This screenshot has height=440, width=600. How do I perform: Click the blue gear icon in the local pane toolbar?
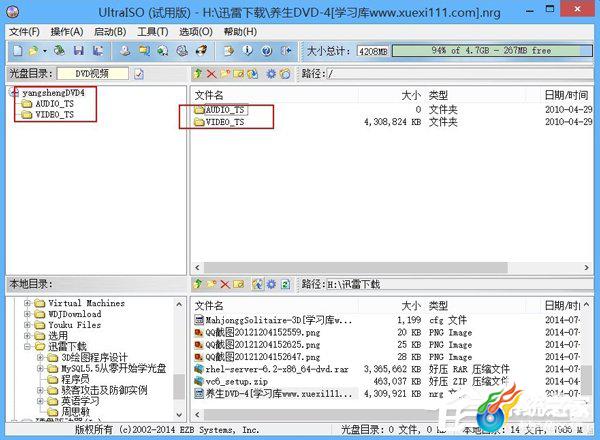point(271,284)
